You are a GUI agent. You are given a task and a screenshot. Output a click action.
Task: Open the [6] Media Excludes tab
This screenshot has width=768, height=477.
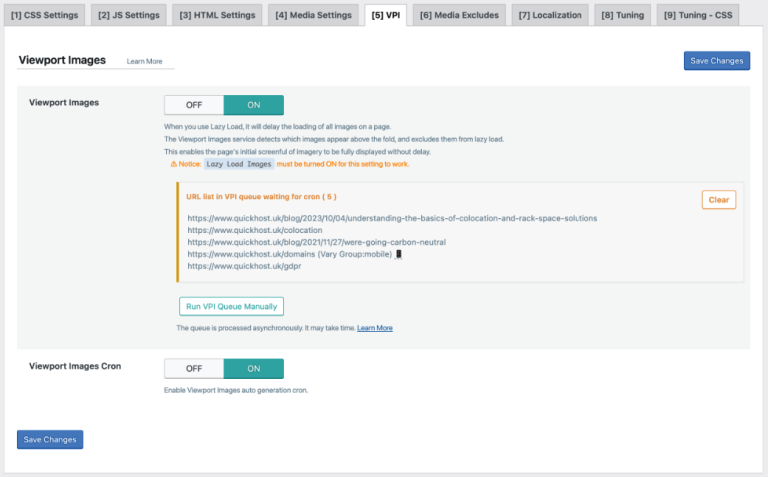pos(459,15)
